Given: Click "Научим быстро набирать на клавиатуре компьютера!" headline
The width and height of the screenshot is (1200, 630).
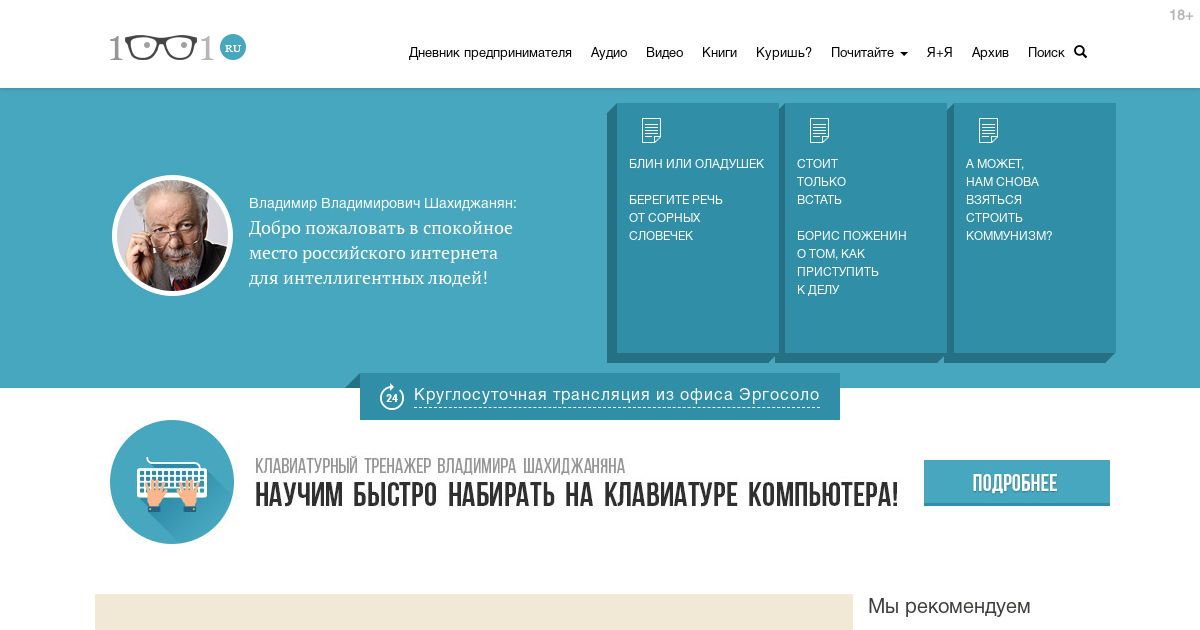Looking at the screenshot, I should tap(577, 494).
